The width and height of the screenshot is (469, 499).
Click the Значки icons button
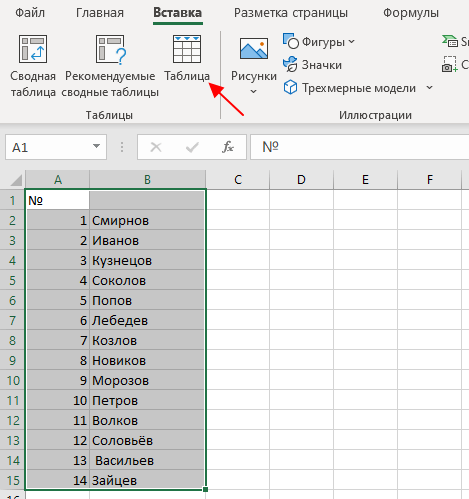click(x=312, y=65)
